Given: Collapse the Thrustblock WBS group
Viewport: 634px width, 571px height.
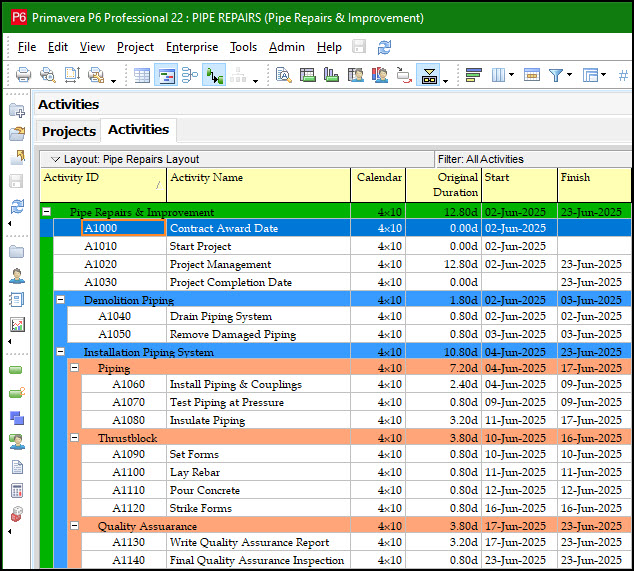Looking at the screenshot, I should click(74, 438).
